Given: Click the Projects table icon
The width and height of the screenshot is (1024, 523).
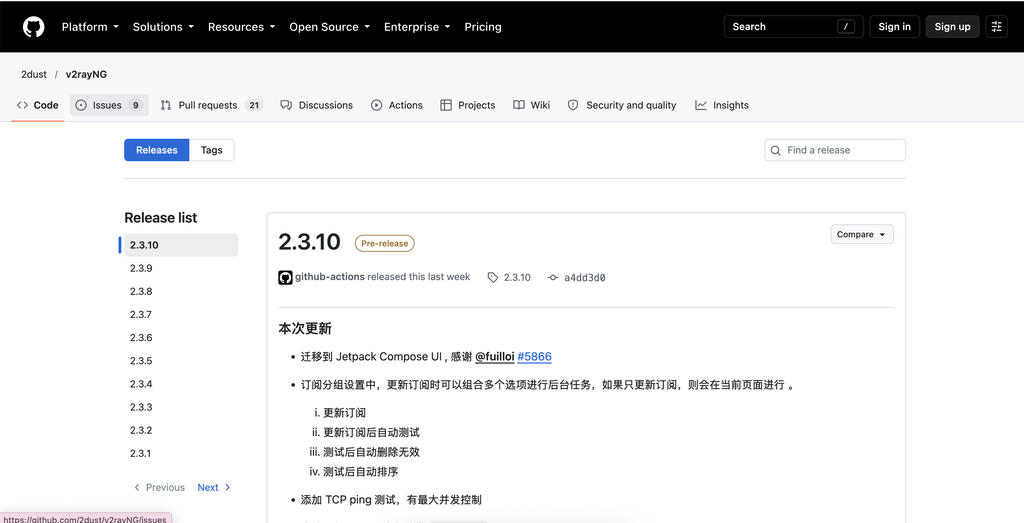Looking at the screenshot, I should point(446,105).
